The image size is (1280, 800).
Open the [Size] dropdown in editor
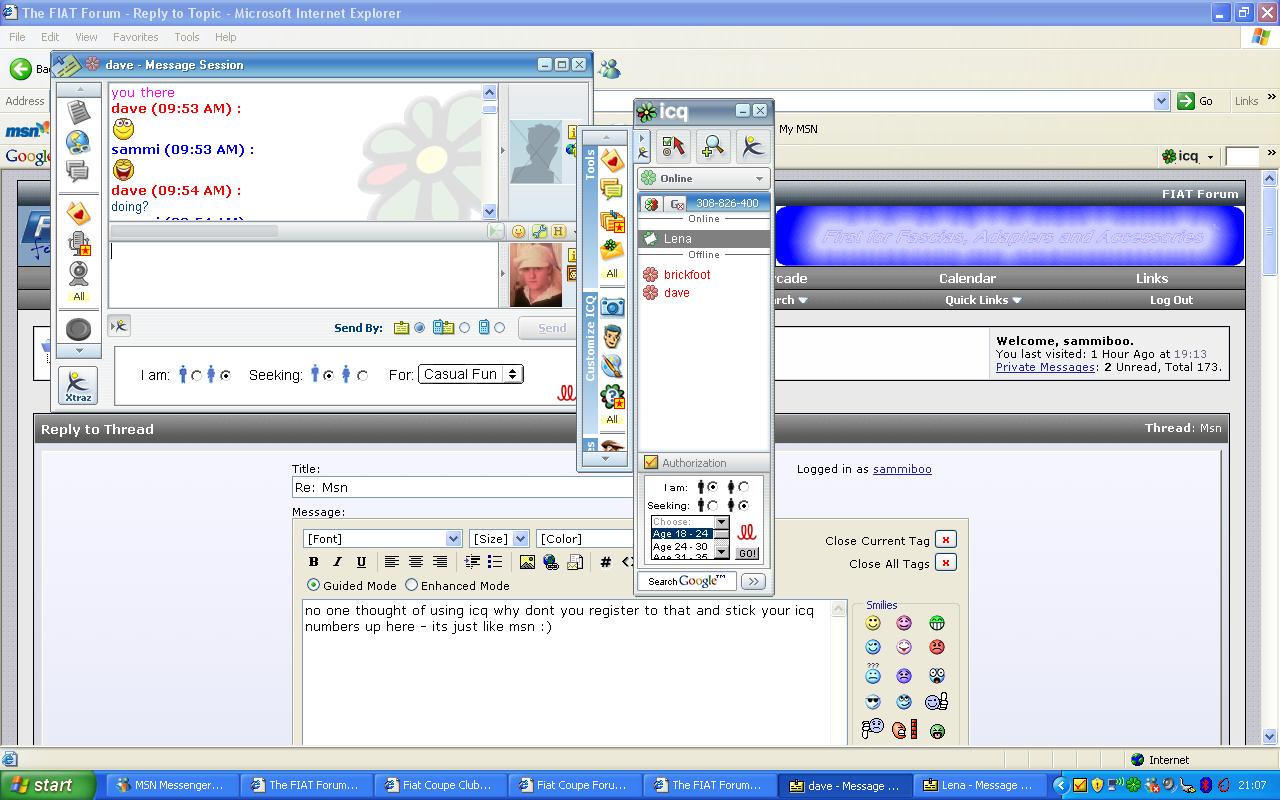click(x=499, y=538)
